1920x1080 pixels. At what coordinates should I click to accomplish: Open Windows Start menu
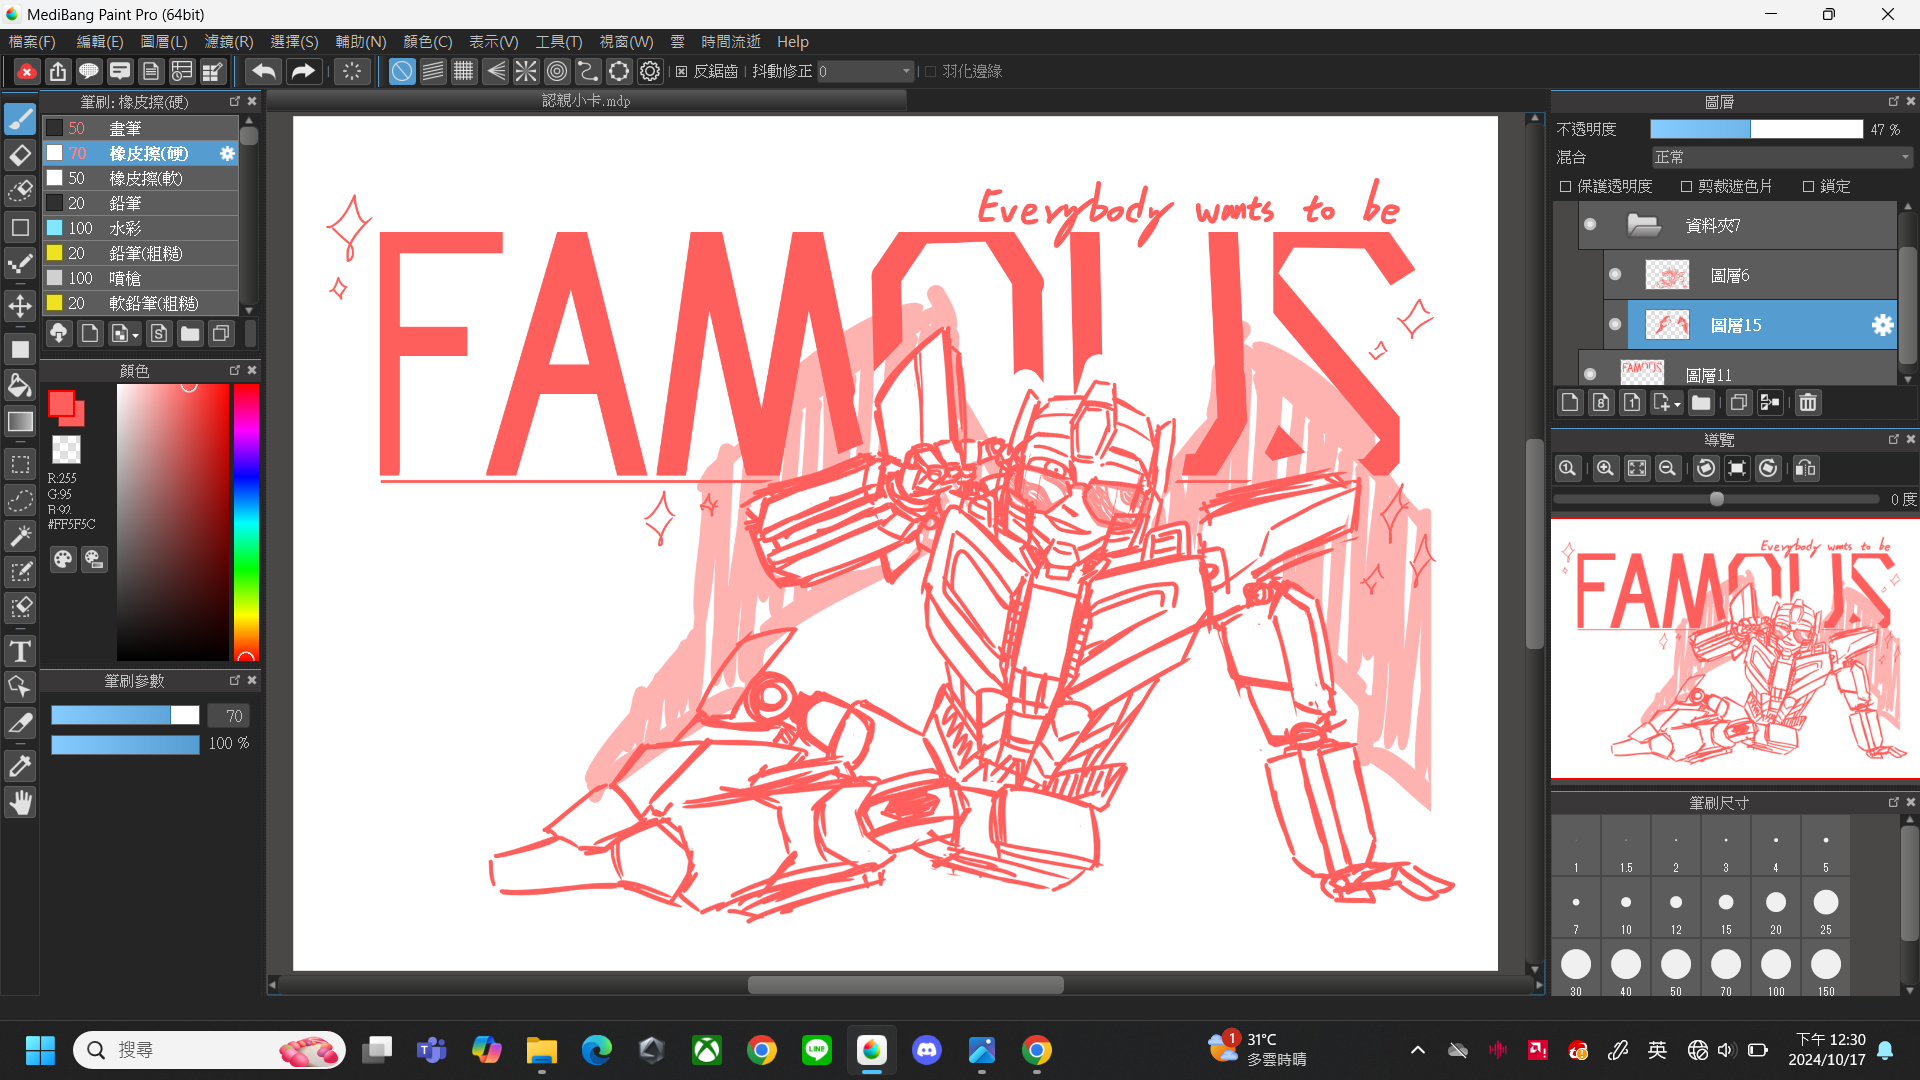[40, 1050]
